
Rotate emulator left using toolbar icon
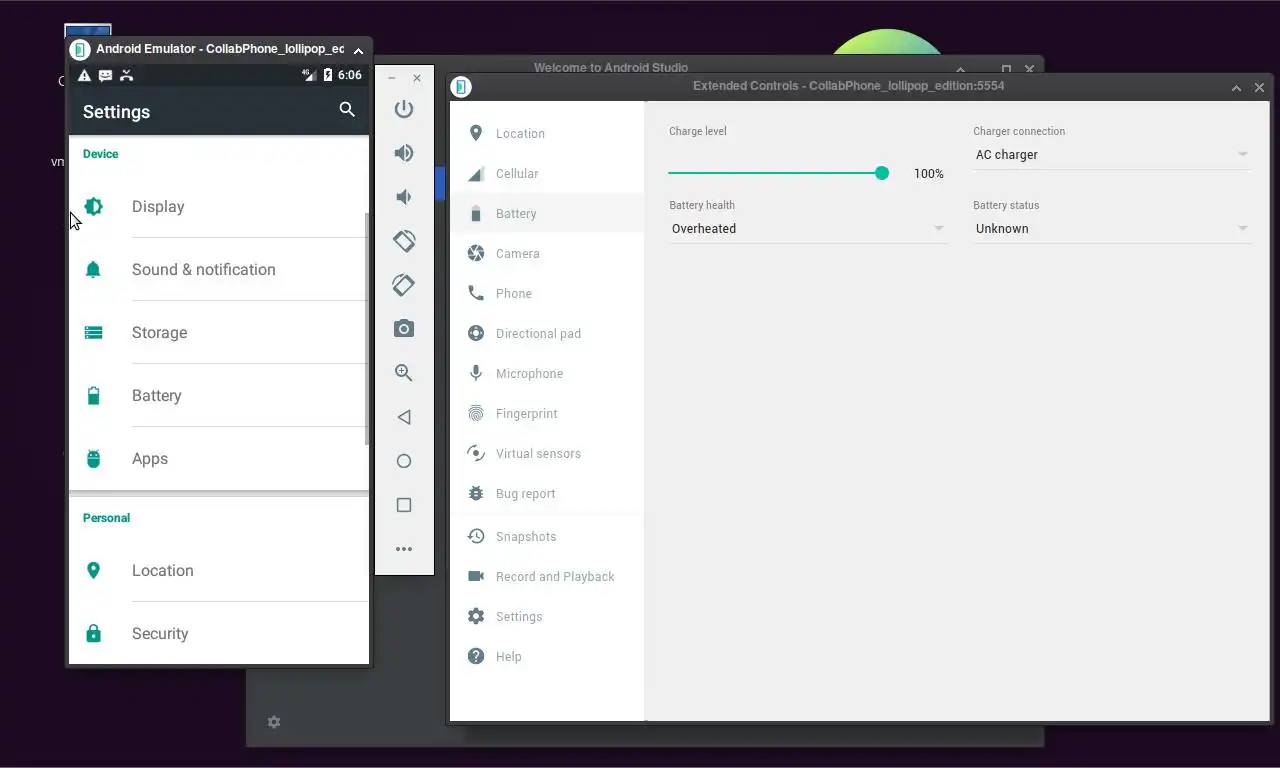point(404,241)
